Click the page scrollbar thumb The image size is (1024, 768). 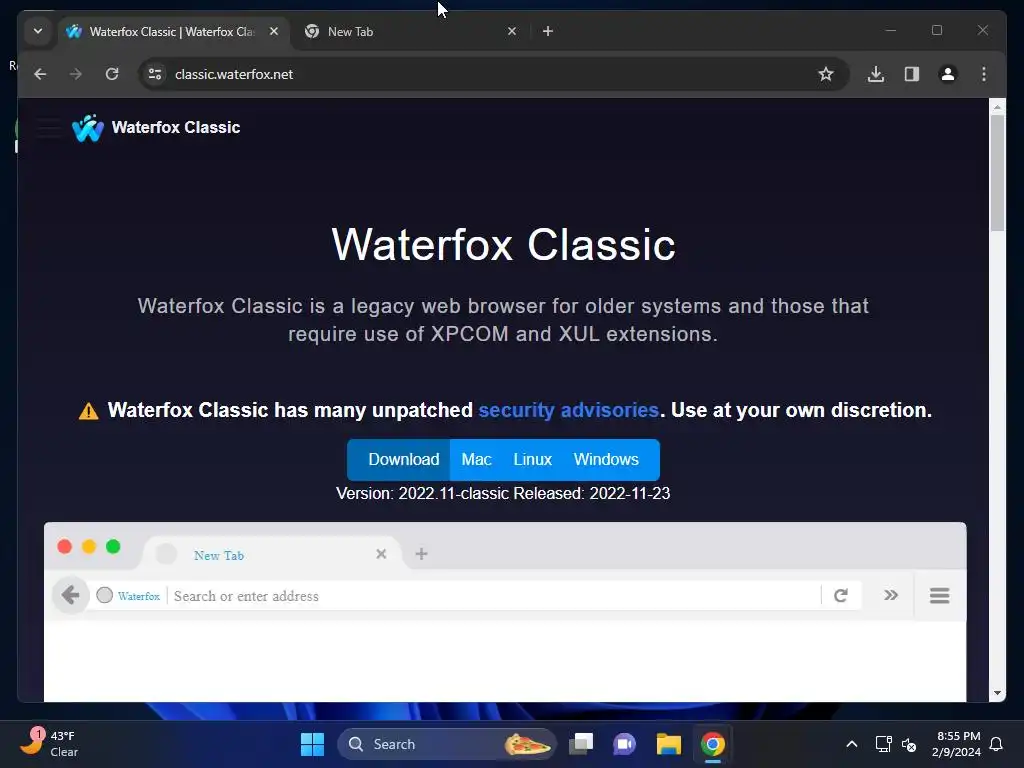pos(997,172)
